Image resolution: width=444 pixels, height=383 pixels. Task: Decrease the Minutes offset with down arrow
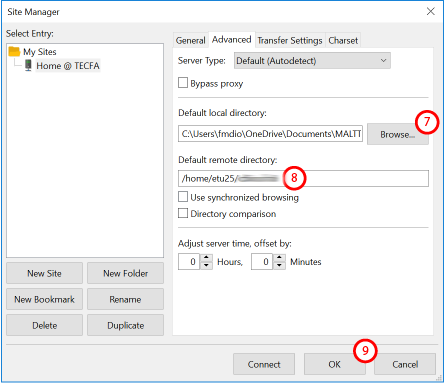coord(279,265)
